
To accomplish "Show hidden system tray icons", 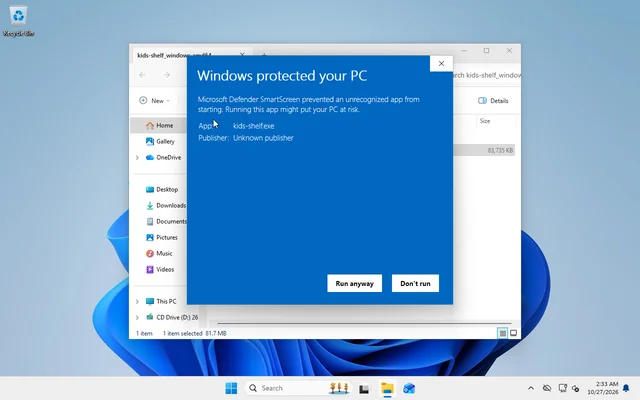I will (x=531, y=388).
